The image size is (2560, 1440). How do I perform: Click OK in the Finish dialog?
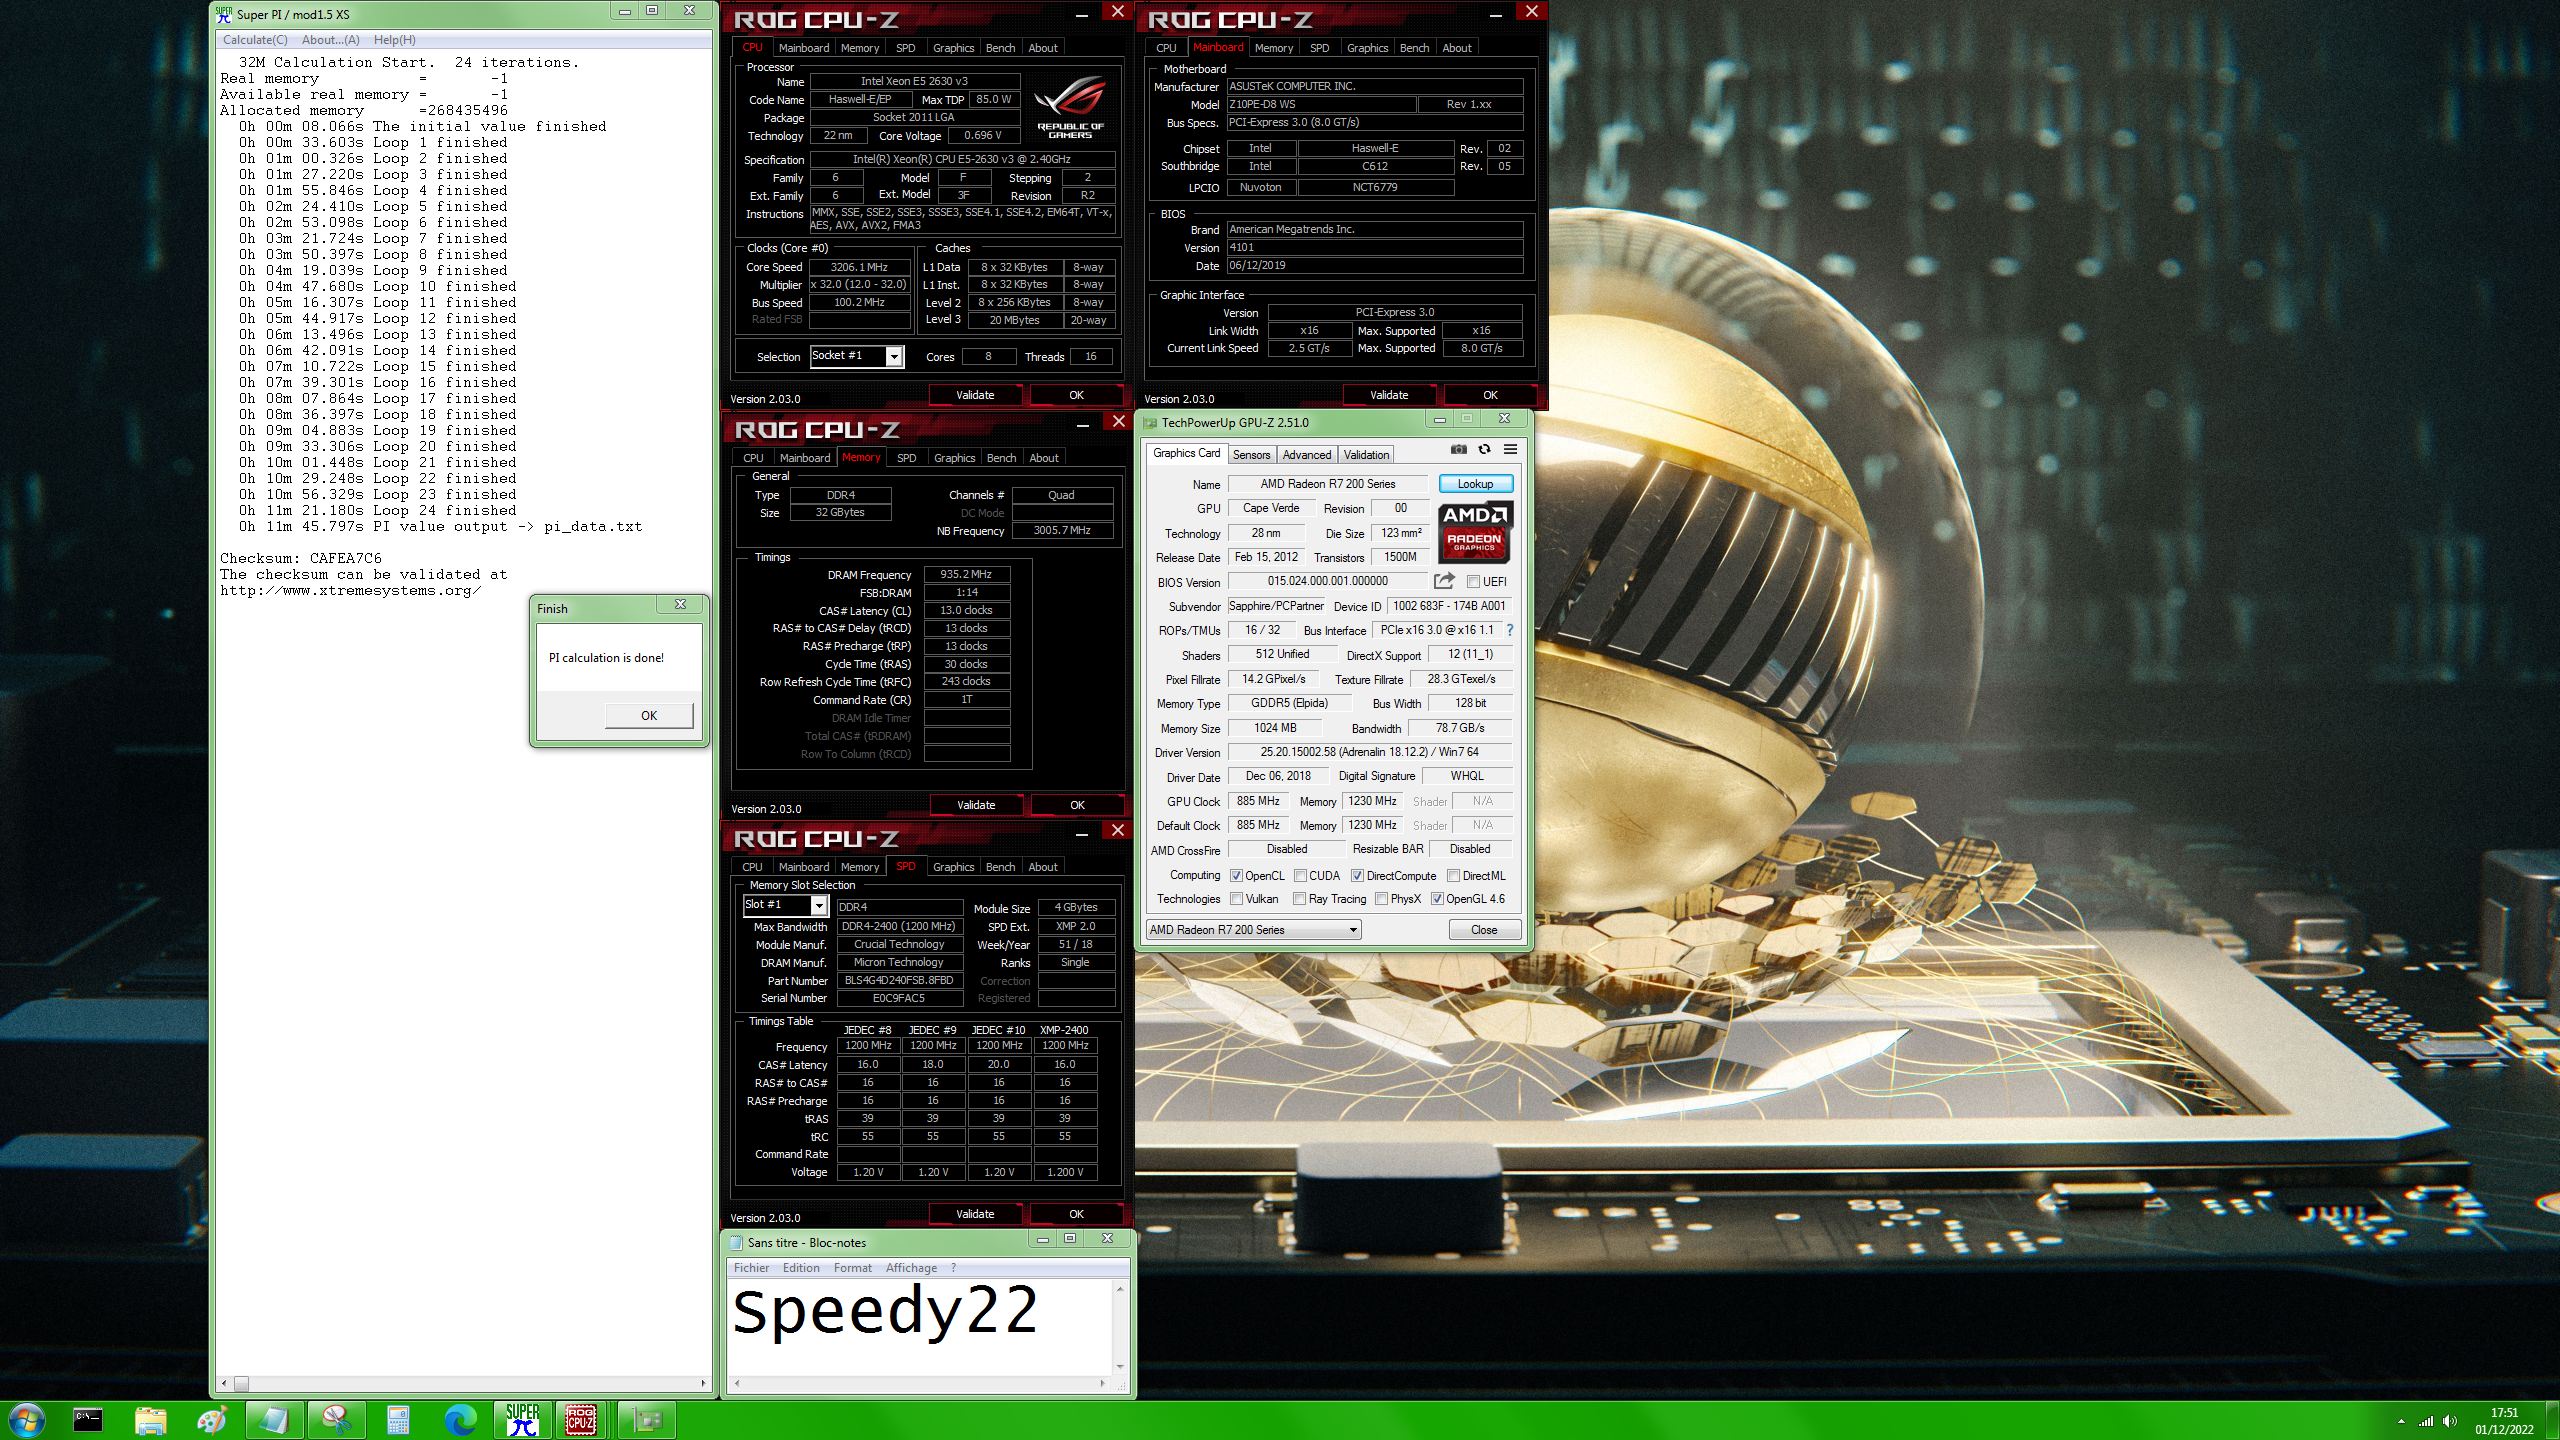pos(648,716)
